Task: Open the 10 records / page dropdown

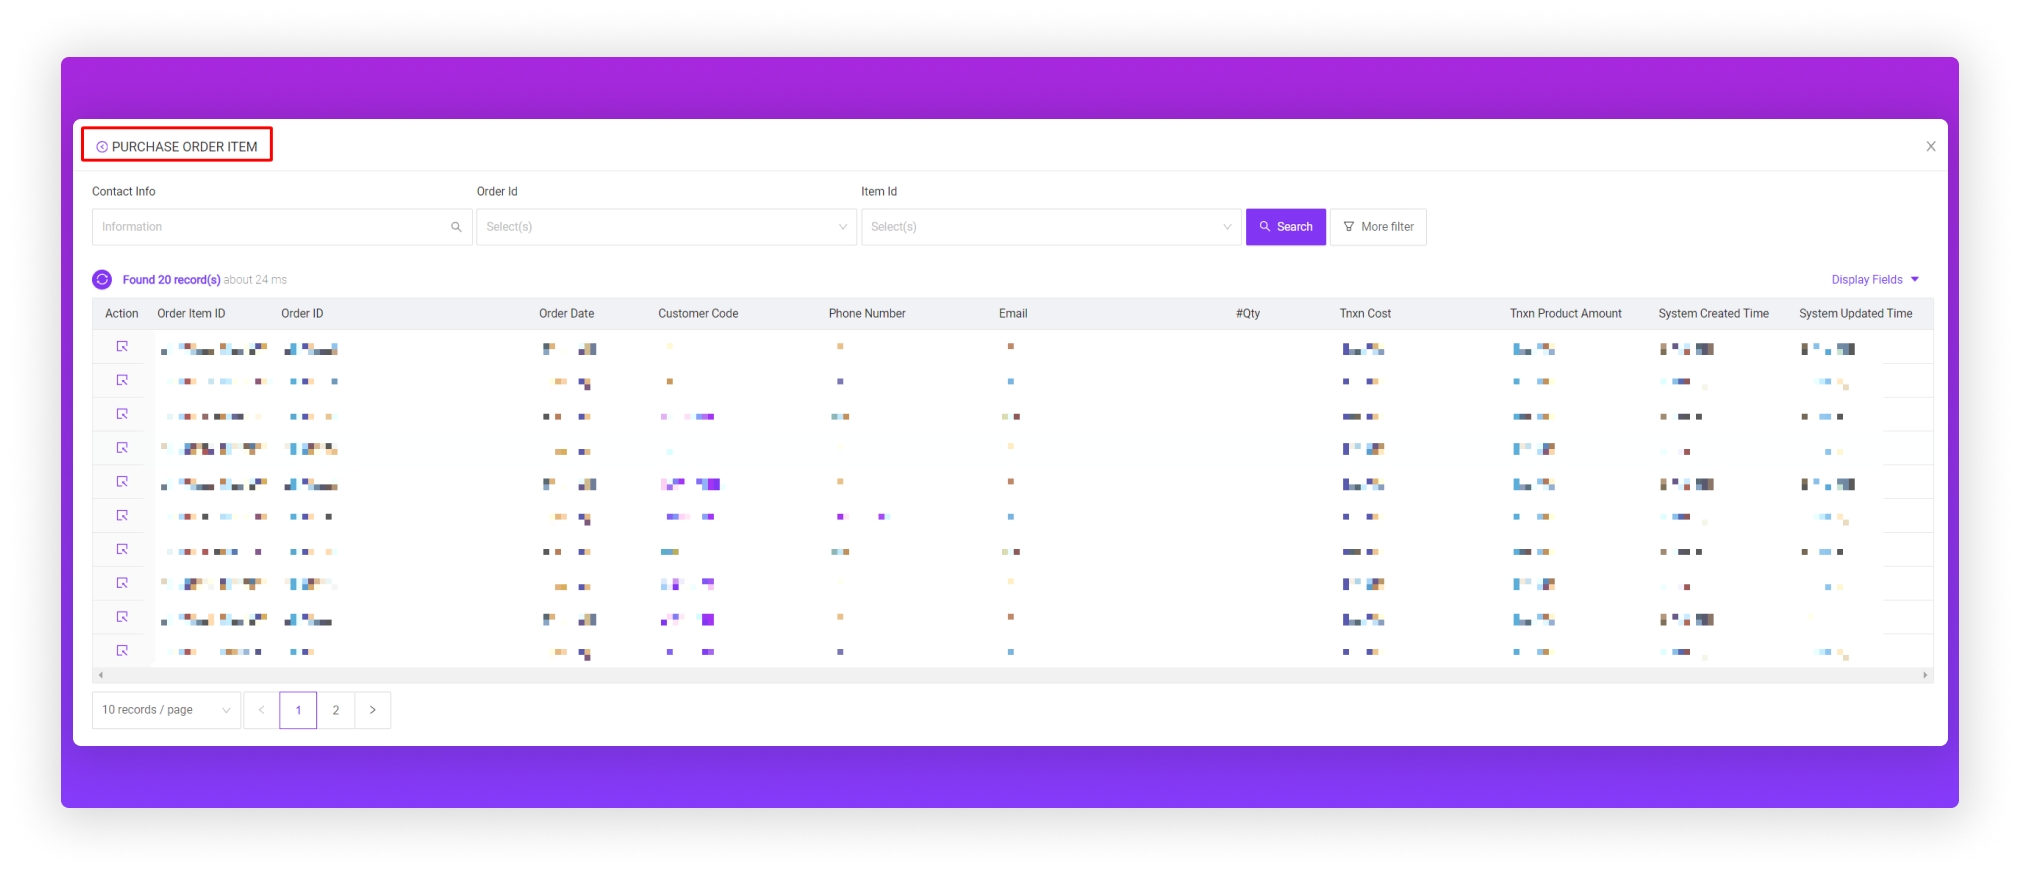Action: (166, 710)
